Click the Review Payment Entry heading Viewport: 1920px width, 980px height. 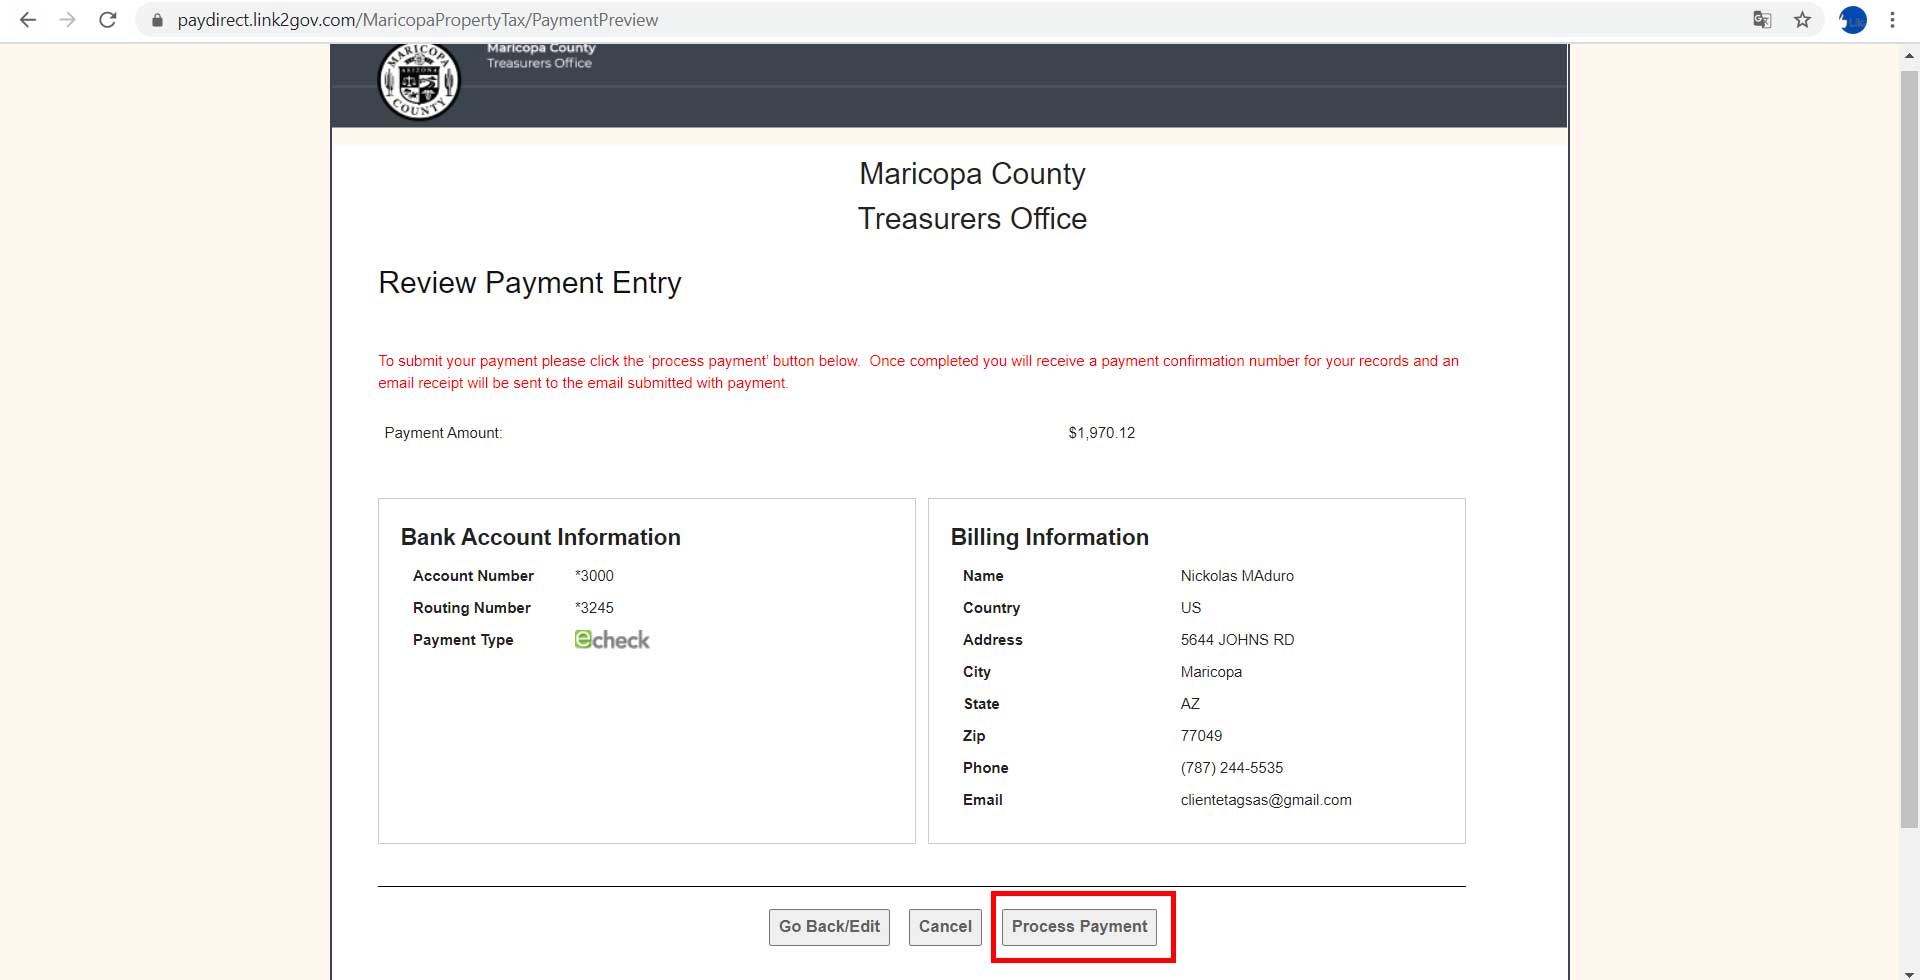click(x=529, y=283)
